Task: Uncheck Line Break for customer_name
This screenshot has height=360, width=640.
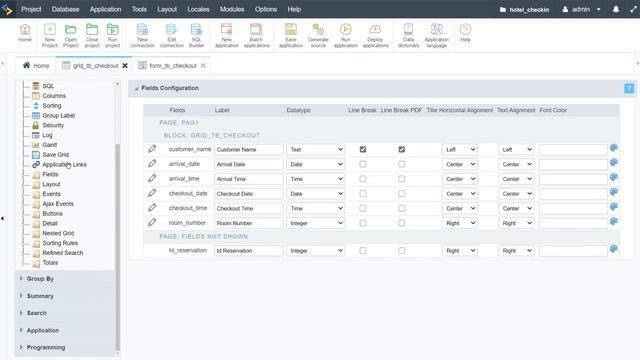Action: pos(363,149)
